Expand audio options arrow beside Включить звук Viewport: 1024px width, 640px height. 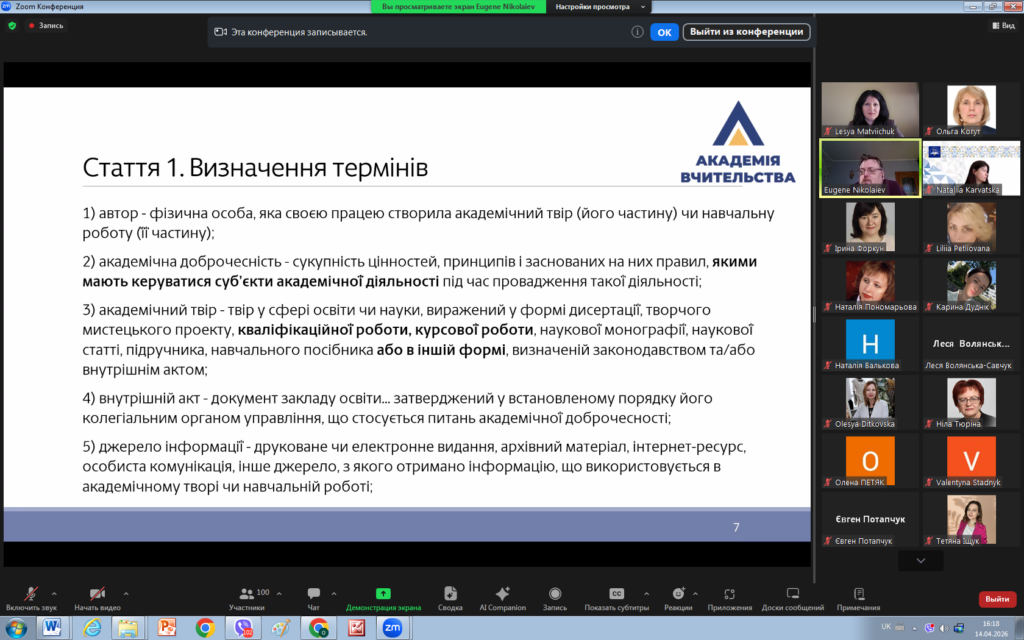tap(54, 592)
